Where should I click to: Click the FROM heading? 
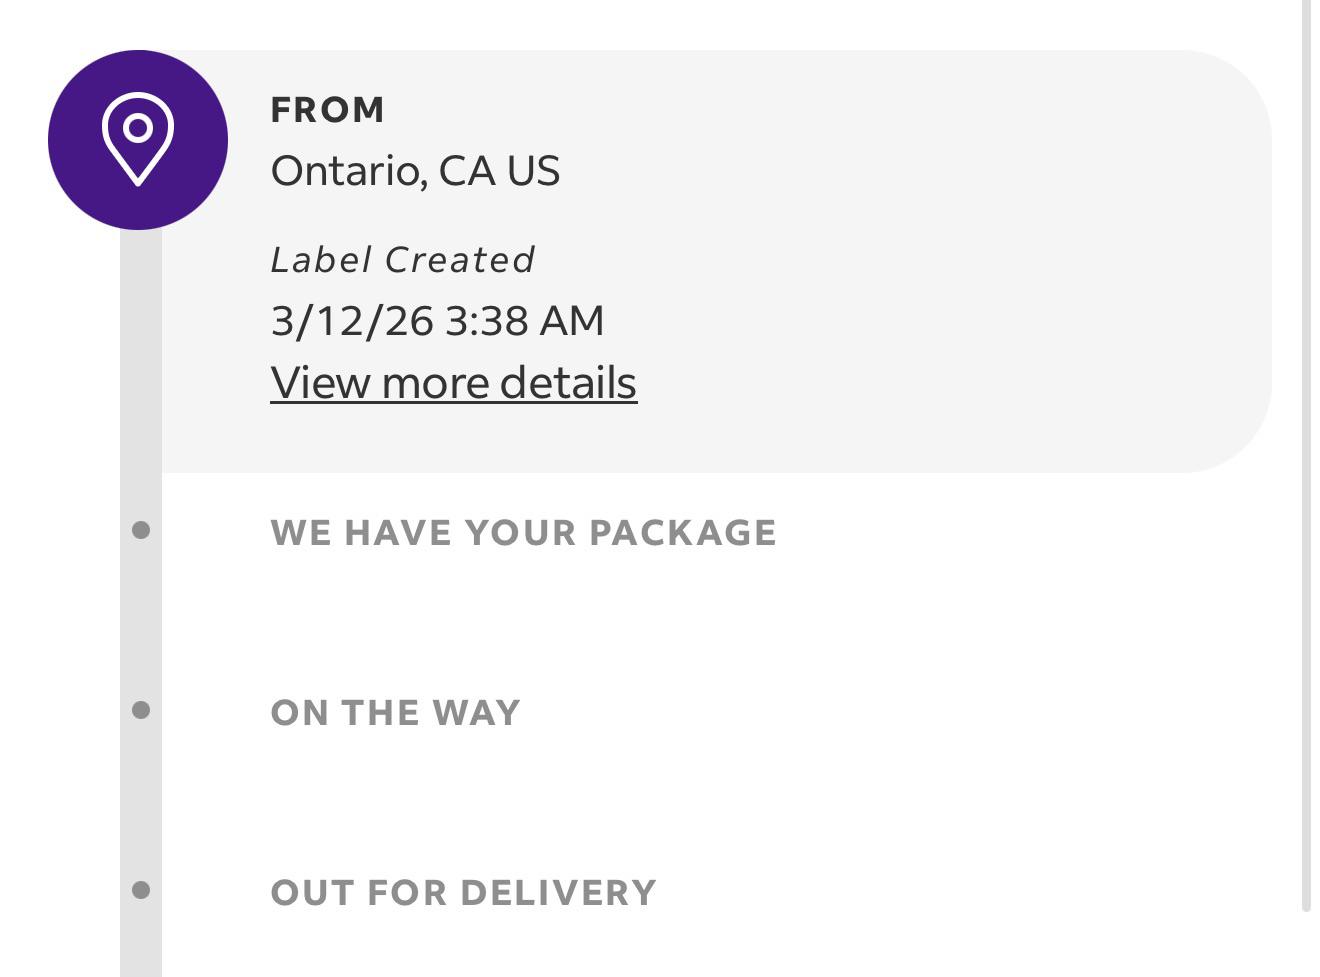[x=327, y=110]
